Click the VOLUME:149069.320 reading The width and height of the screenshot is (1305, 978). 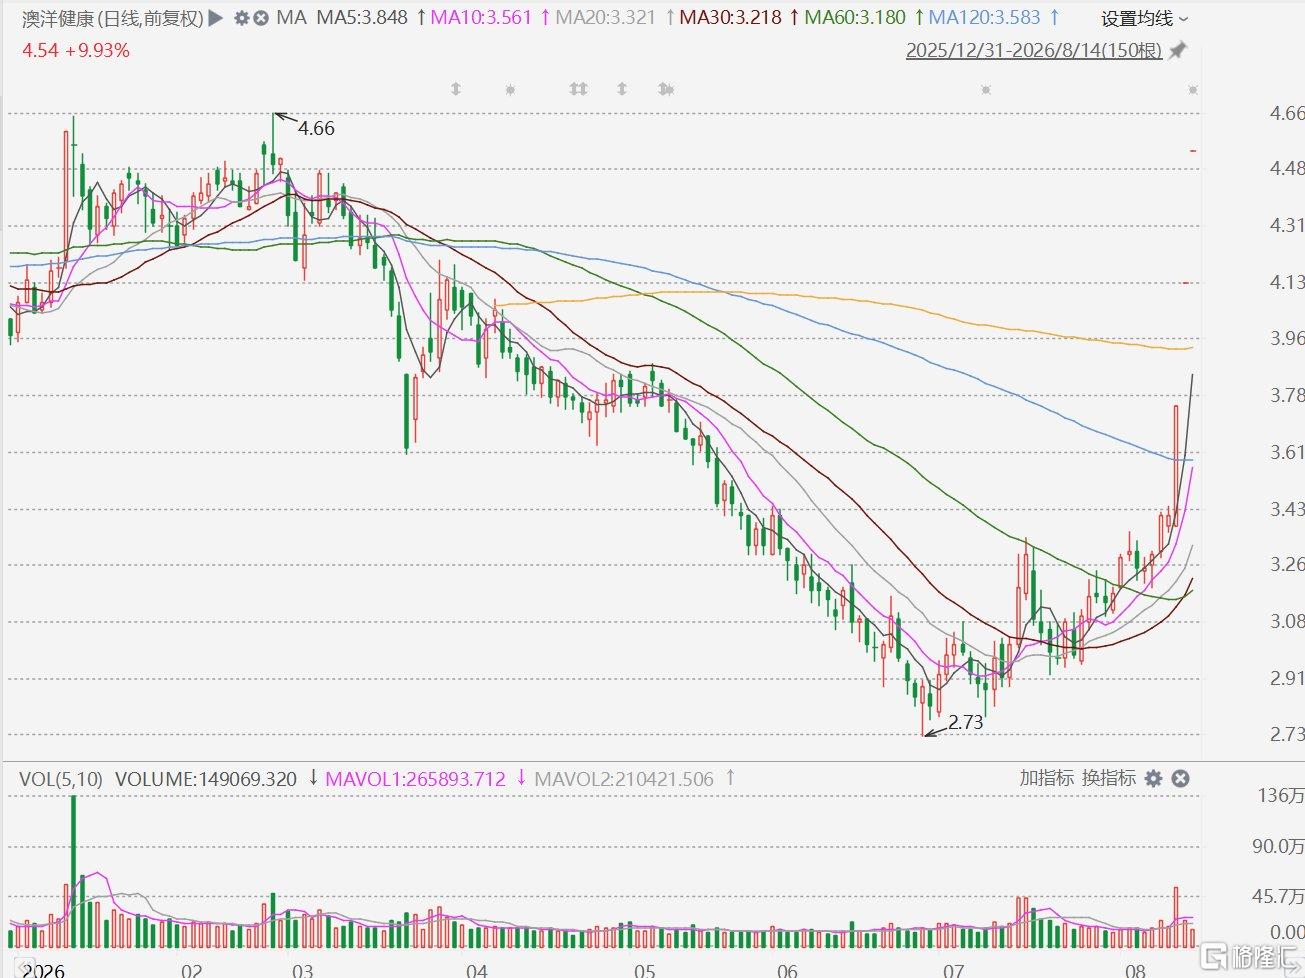pyautogui.click(x=206, y=778)
